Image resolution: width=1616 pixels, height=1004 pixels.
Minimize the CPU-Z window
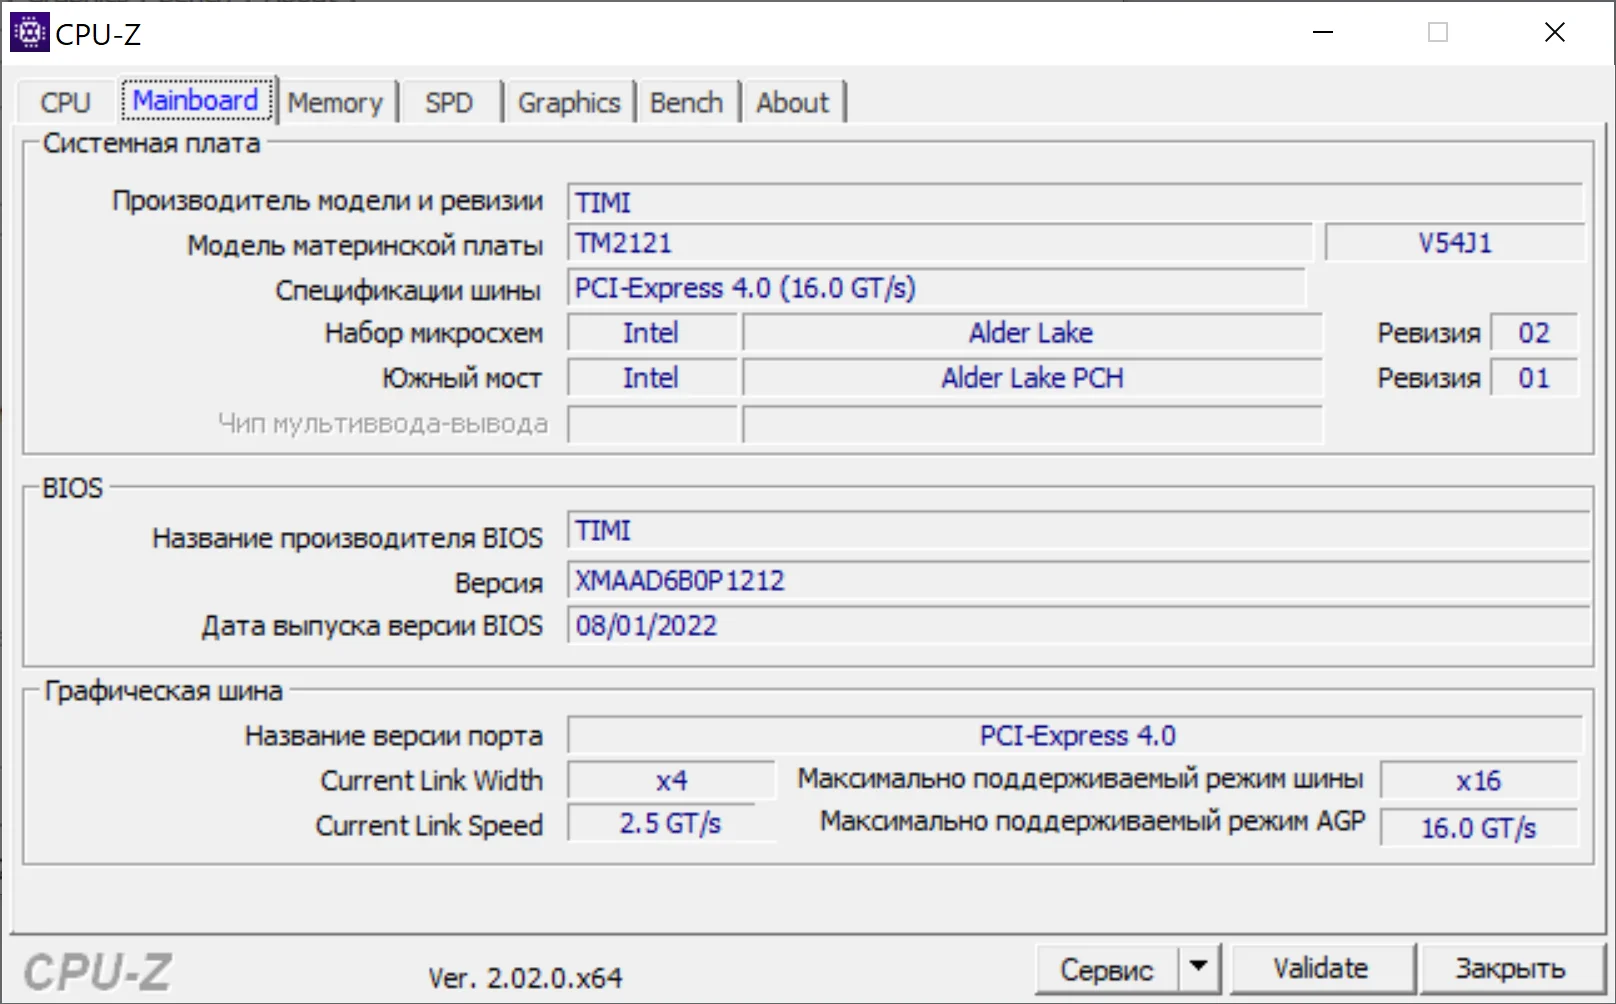[1323, 33]
